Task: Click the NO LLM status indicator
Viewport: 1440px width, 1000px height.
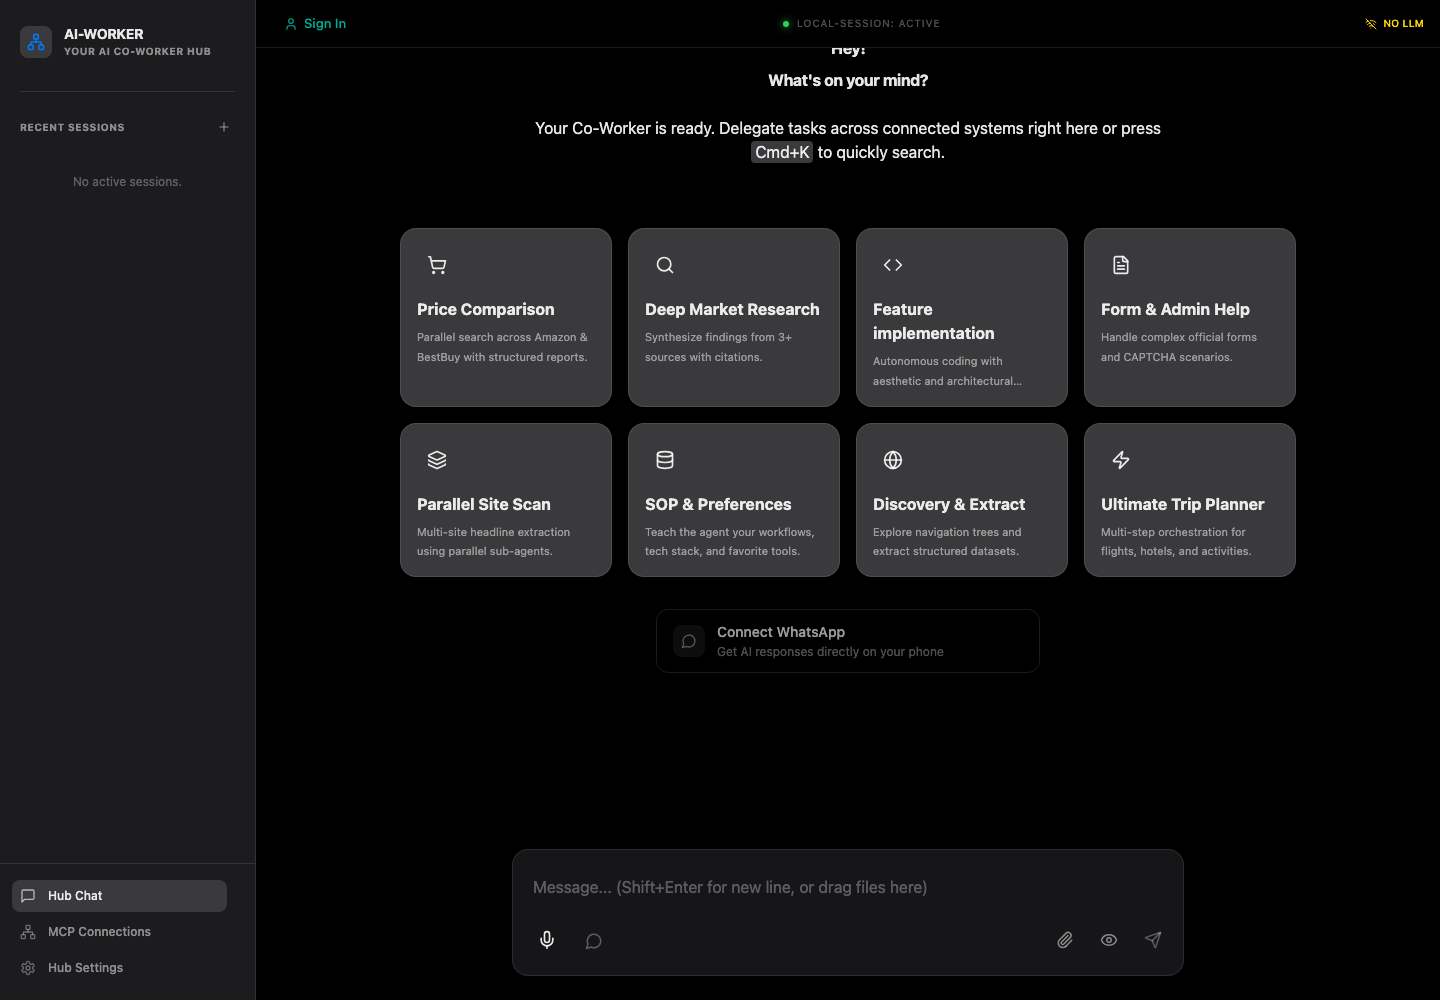Action: [x=1394, y=23]
